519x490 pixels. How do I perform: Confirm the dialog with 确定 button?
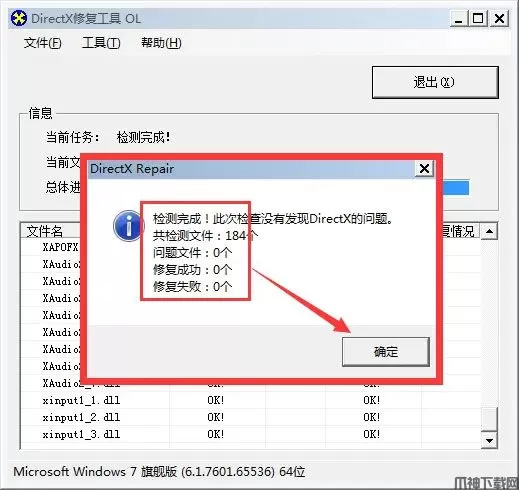pyautogui.click(x=386, y=352)
